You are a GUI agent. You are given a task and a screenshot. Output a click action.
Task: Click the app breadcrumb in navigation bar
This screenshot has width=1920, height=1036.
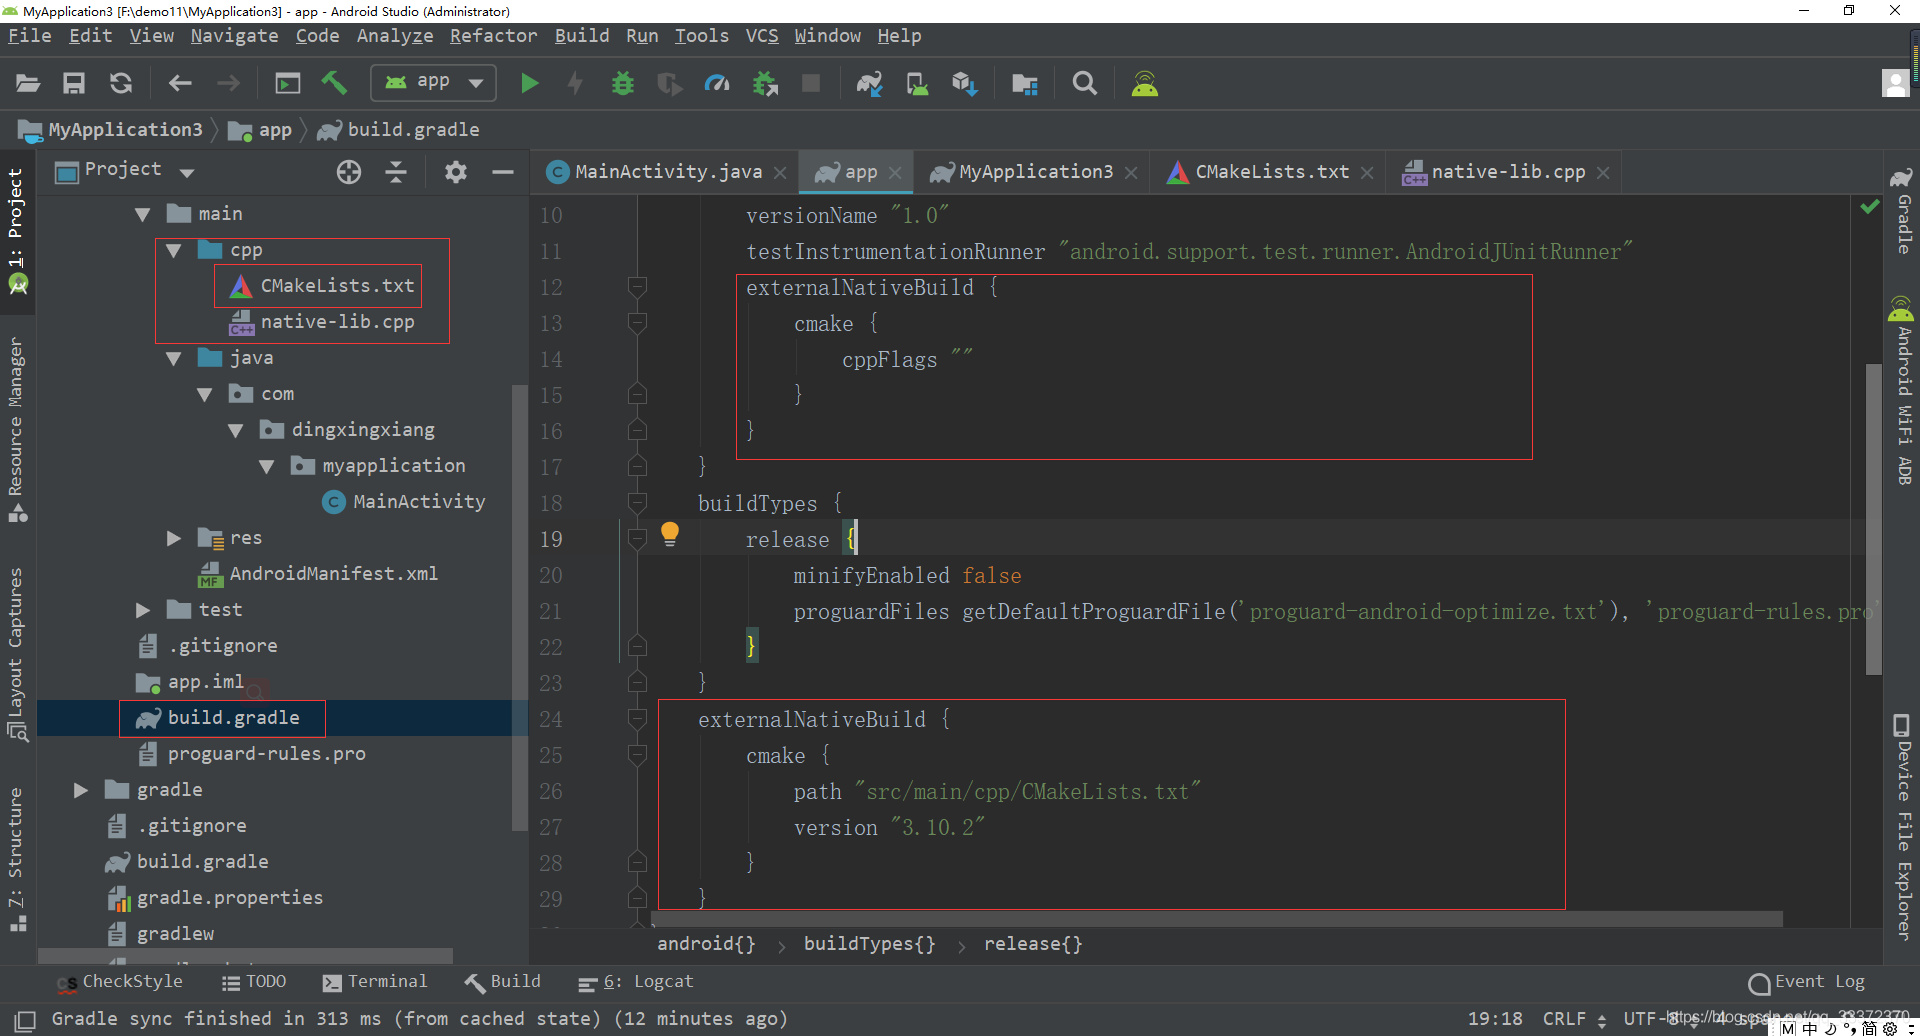pos(262,130)
